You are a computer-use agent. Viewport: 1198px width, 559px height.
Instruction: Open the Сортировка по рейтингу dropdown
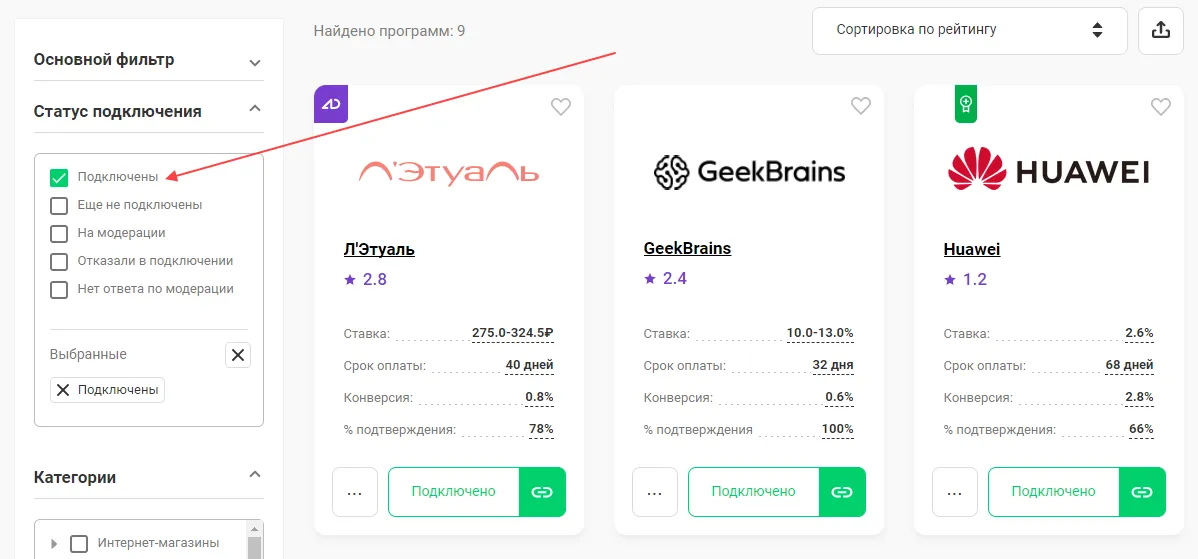pyautogui.click(x=969, y=31)
